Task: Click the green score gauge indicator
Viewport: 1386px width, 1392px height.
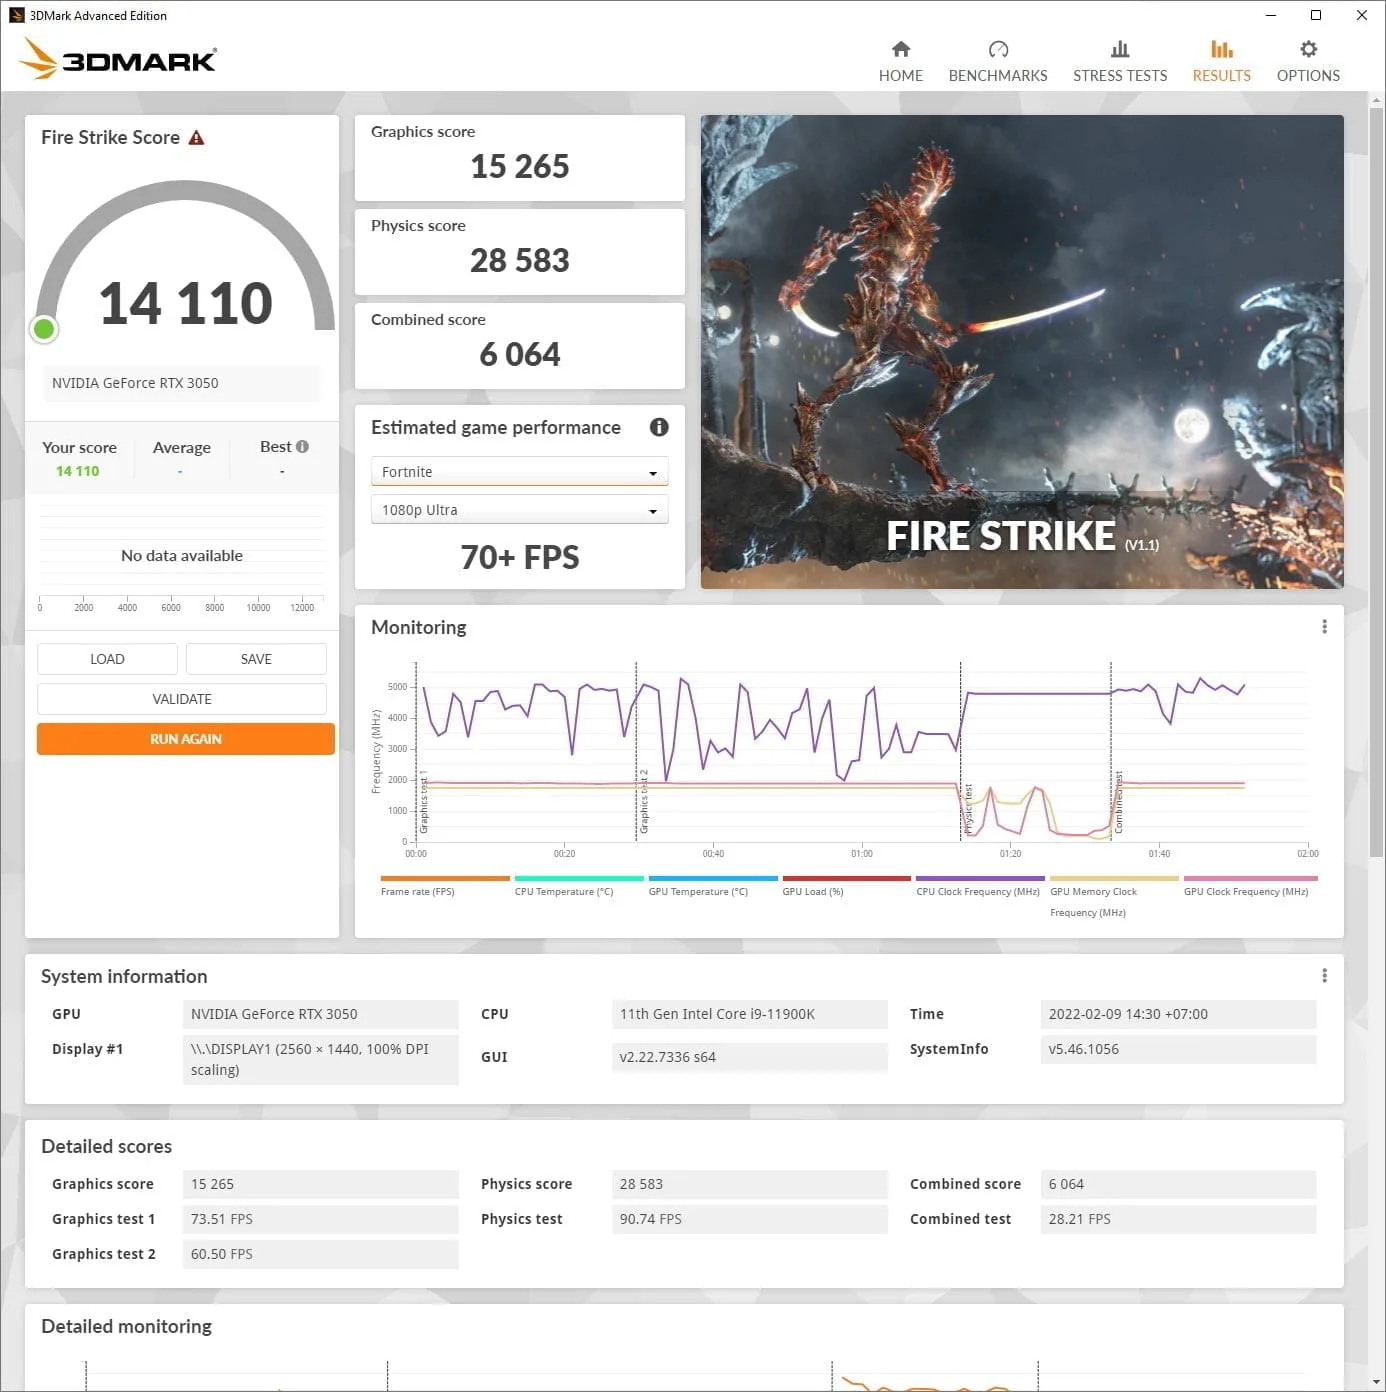Action: 44,329
